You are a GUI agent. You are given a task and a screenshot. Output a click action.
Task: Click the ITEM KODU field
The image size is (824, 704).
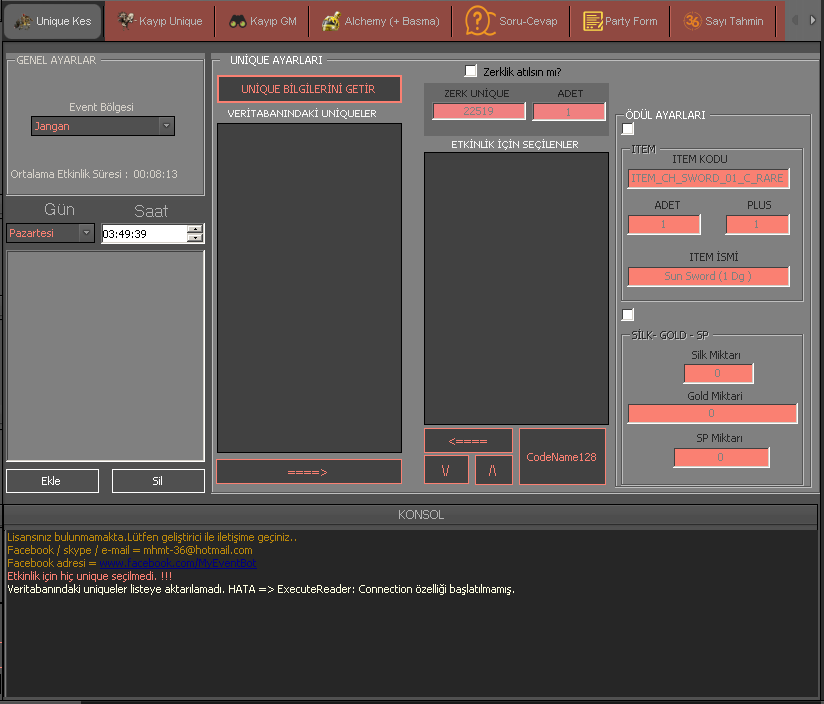708,179
